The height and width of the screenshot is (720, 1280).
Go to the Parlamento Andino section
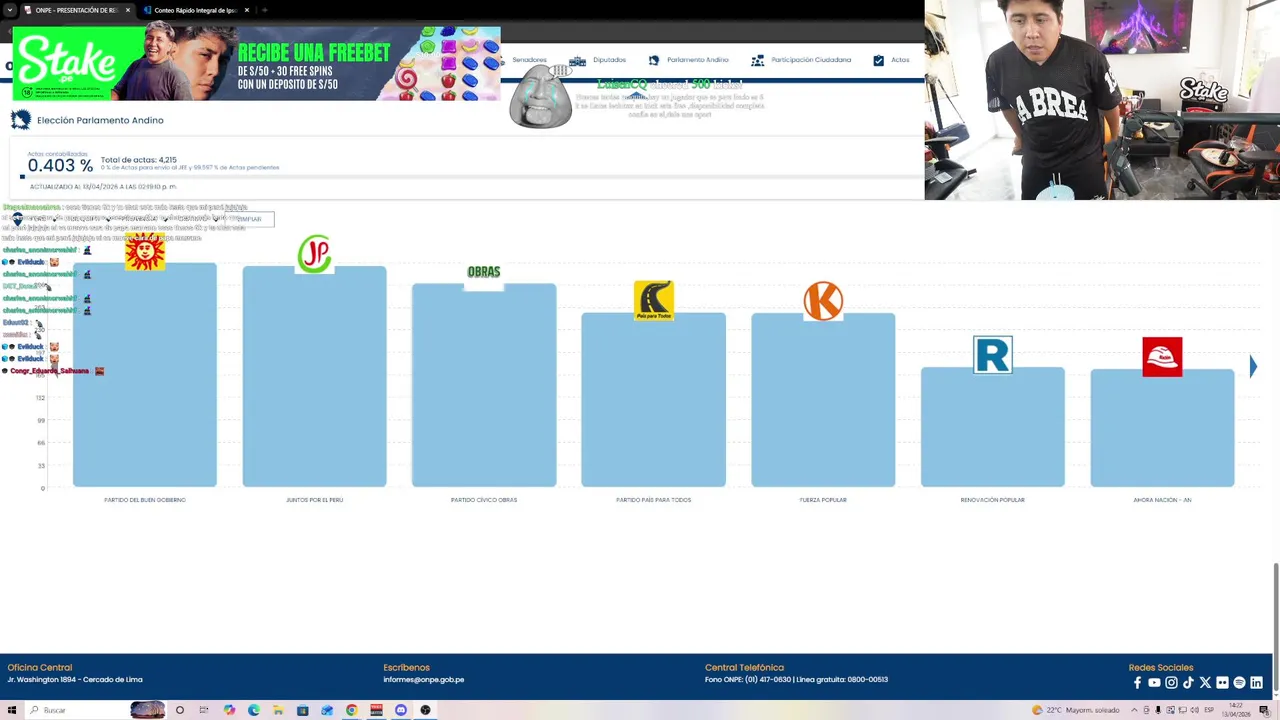[698, 60]
